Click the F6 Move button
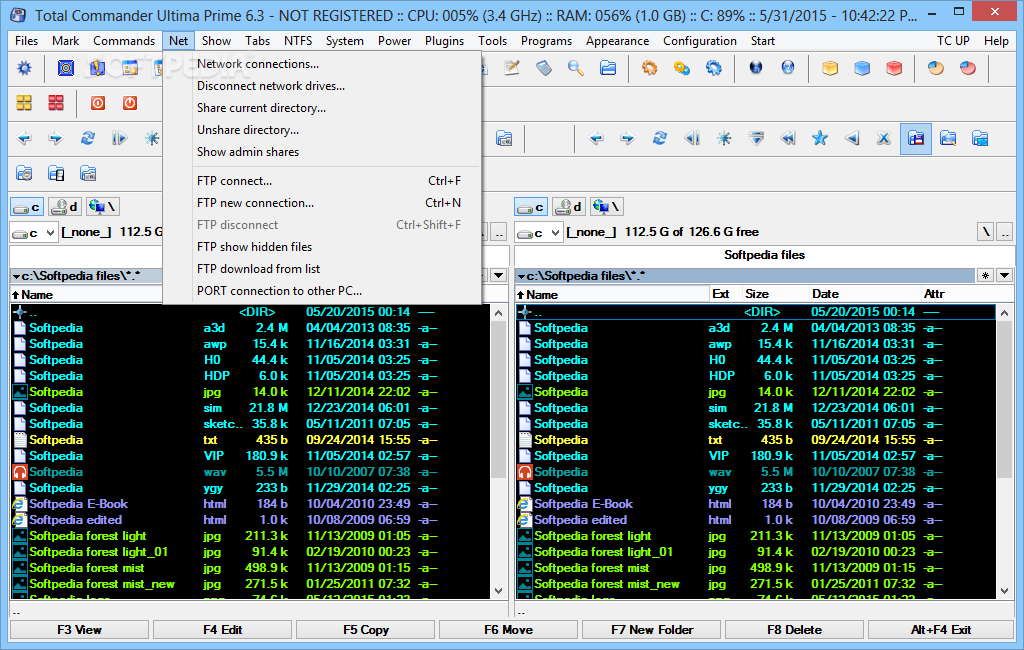 tap(508, 630)
